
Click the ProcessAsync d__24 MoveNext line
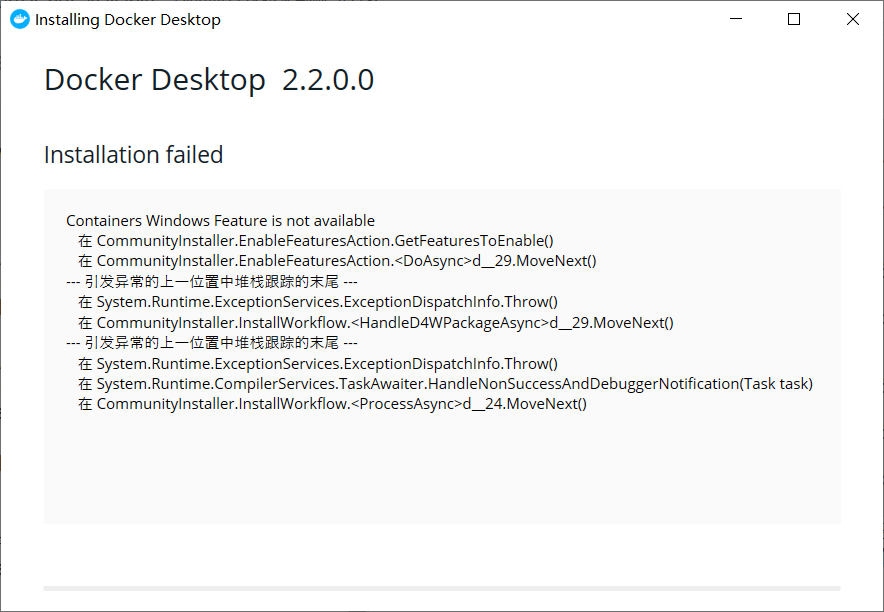point(333,404)
